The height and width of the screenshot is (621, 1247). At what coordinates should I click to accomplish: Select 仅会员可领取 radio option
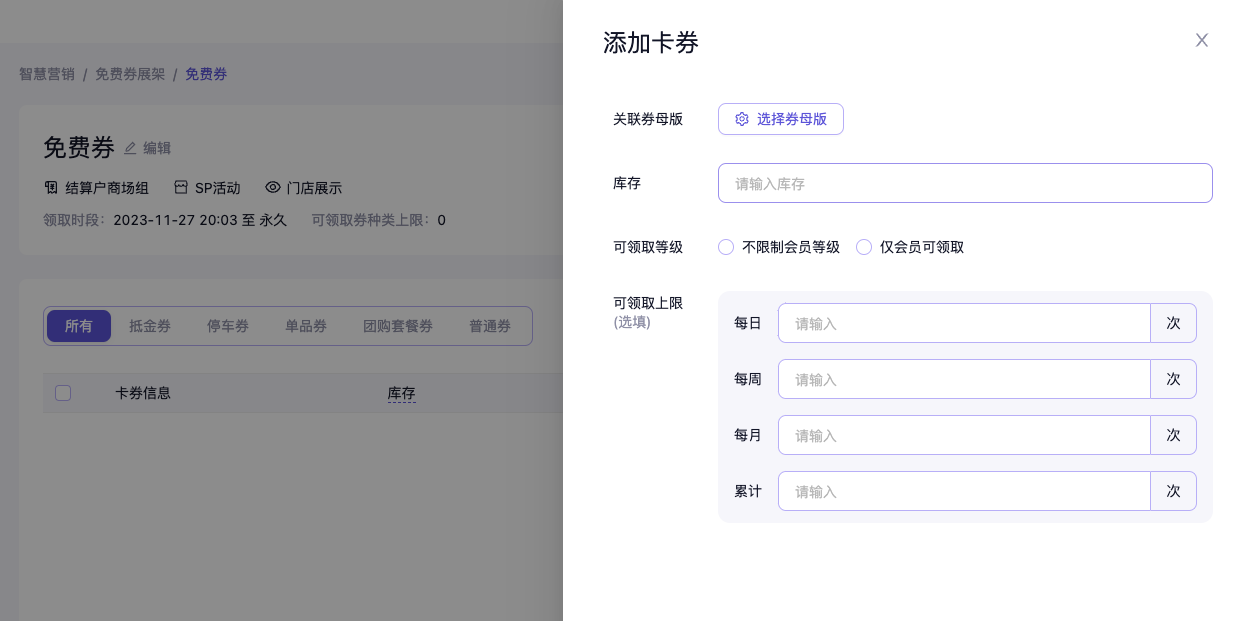pos(864,247)
